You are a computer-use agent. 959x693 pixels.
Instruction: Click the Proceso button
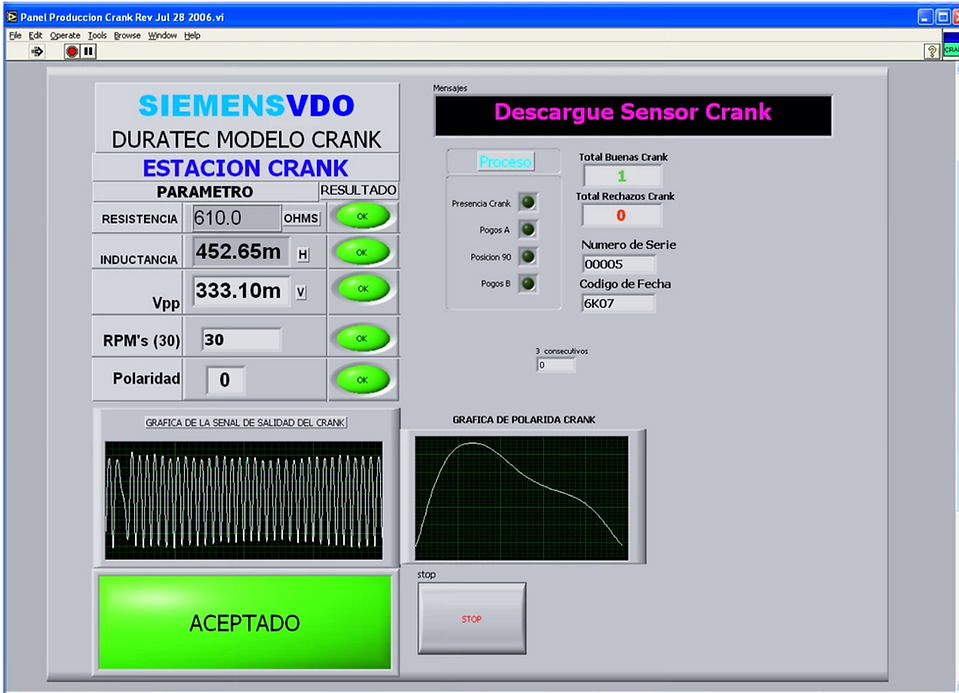(x=505, y=161)
